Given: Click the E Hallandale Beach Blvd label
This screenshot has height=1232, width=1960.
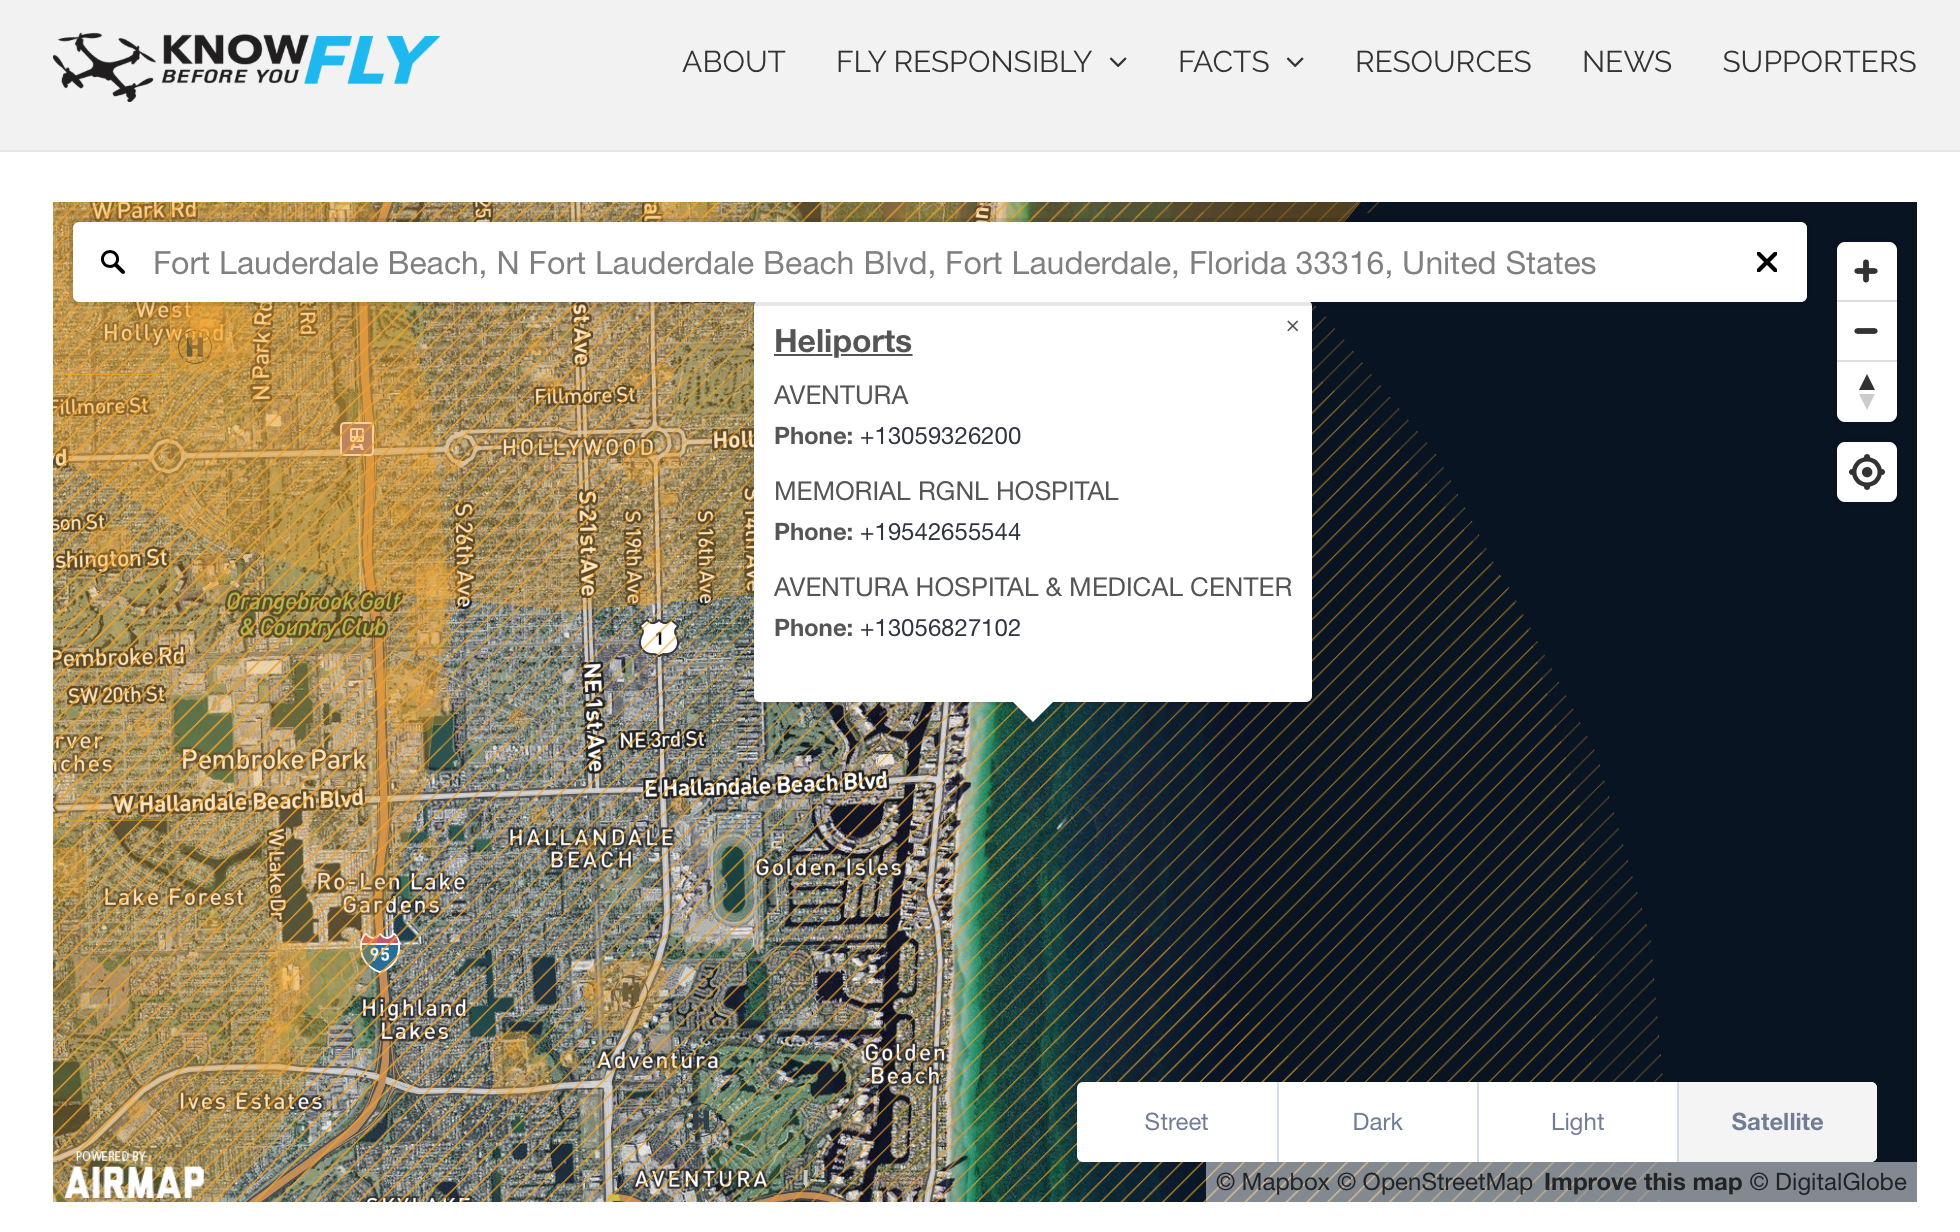Looking at the screenshot, I should coord(766,784).
